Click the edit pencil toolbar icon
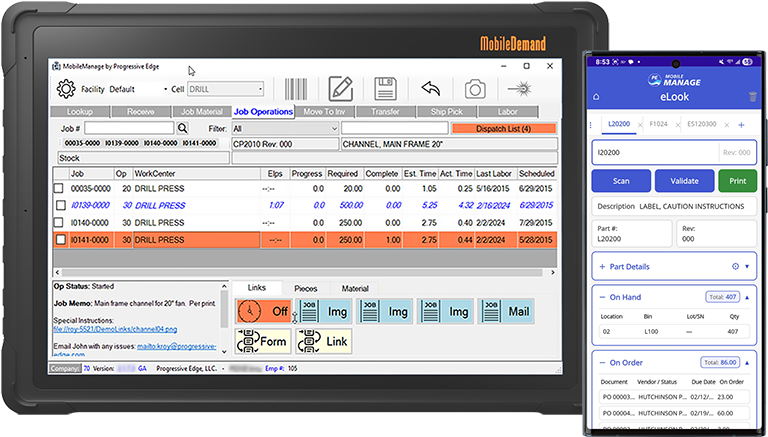Screen dimensions: 768x437 341,89
